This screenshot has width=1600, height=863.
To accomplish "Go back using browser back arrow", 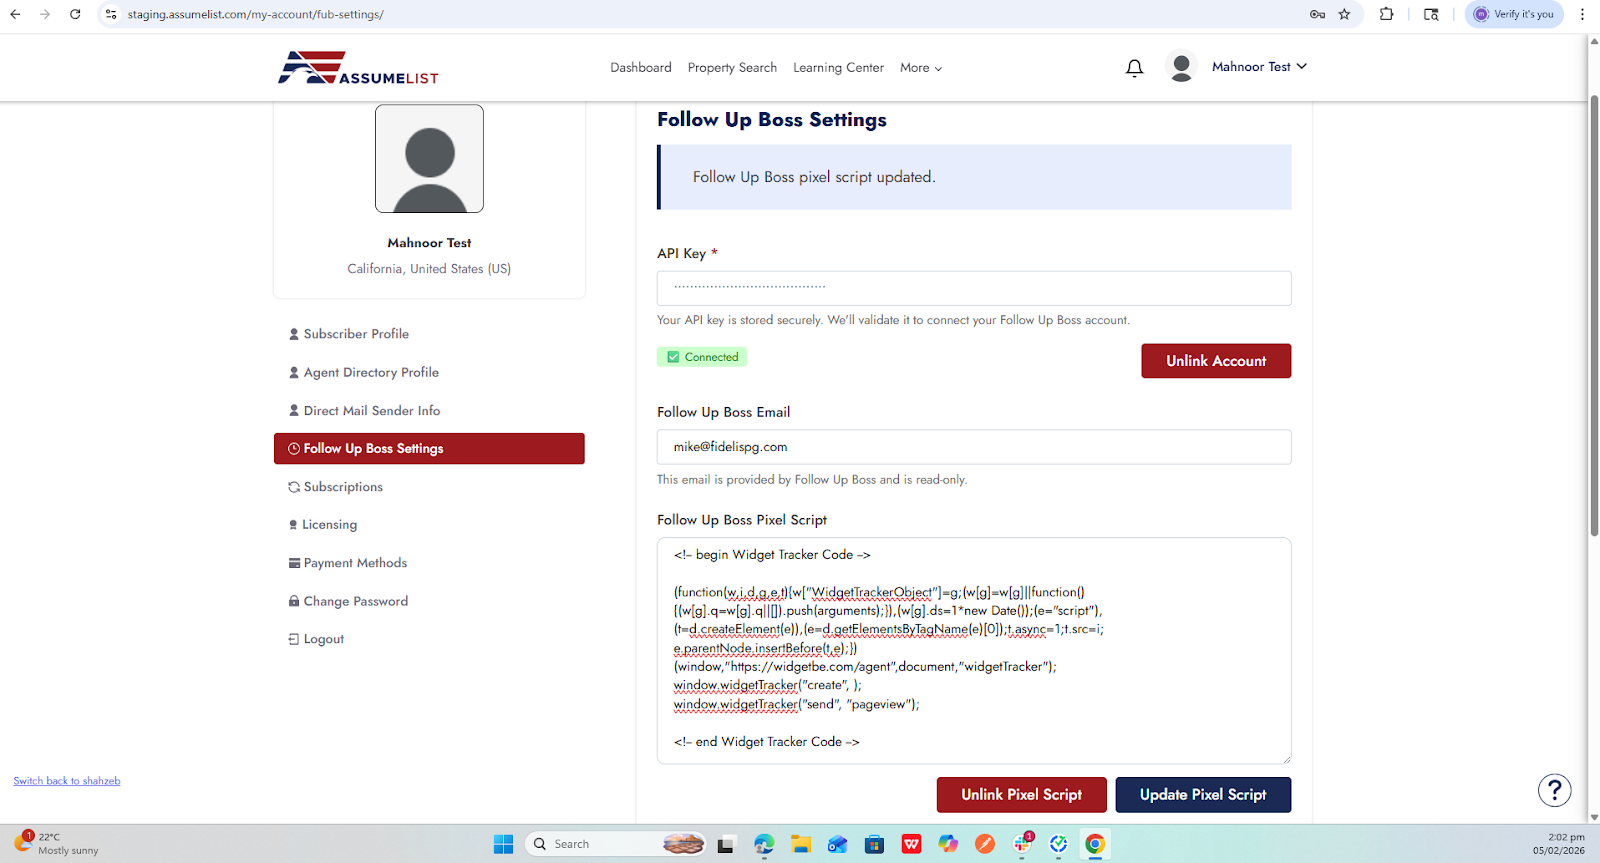I will [x=15, y=14].
